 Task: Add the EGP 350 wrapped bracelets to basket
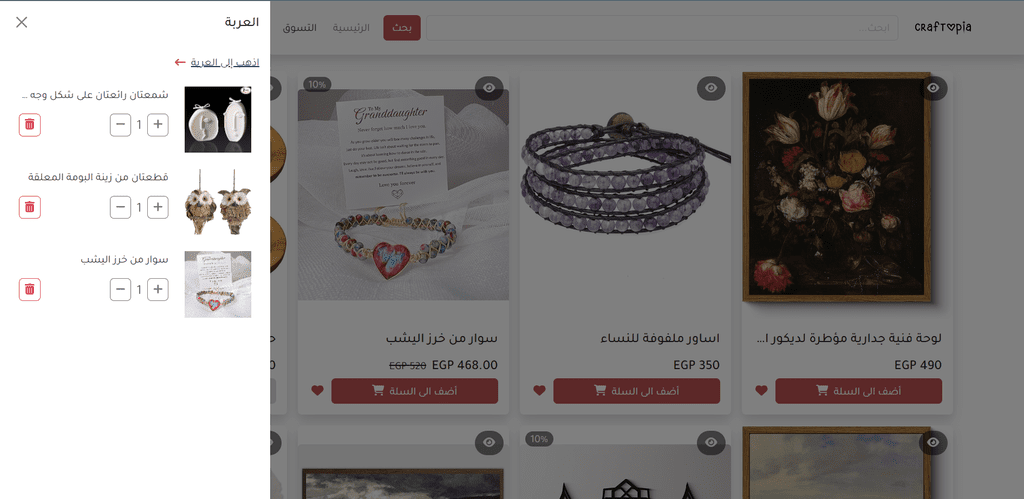pyautogui.click(x=637, y=391)
